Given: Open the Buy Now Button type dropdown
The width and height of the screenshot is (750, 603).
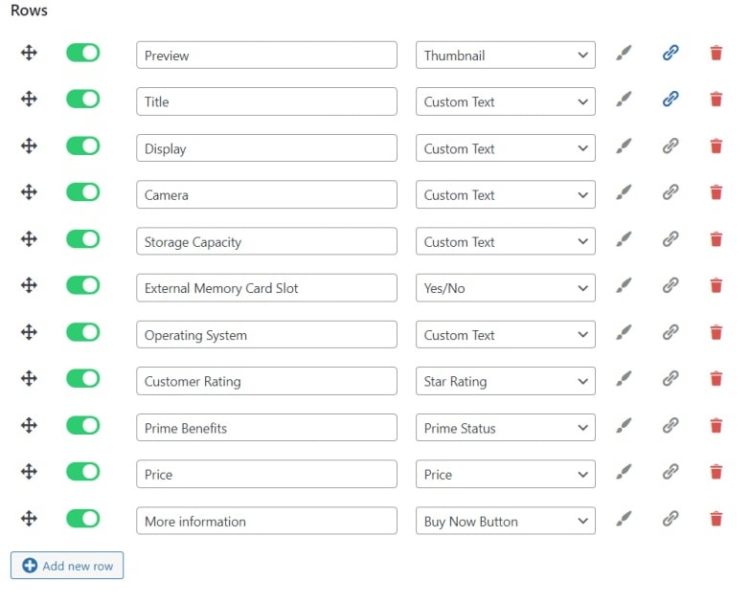Looking at the screenshot, I should point(506,521).
